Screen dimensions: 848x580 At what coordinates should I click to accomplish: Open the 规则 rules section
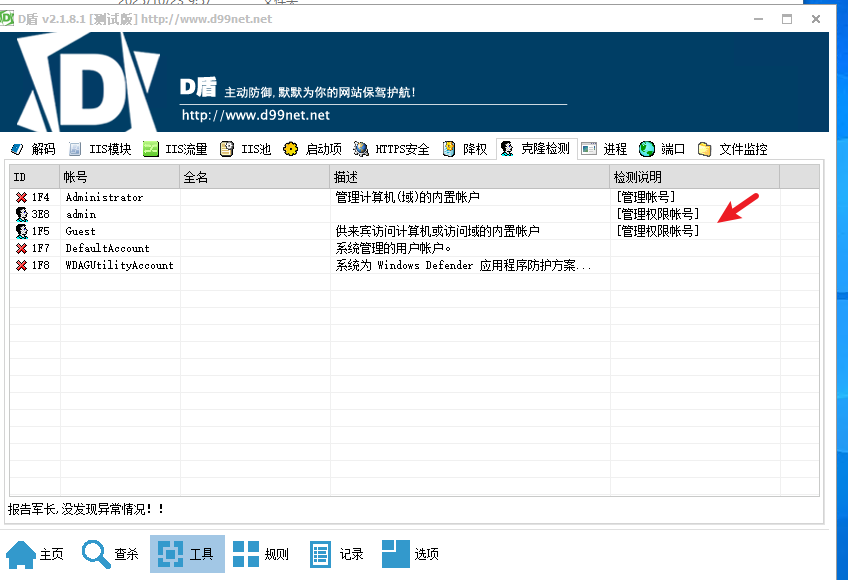261,554
